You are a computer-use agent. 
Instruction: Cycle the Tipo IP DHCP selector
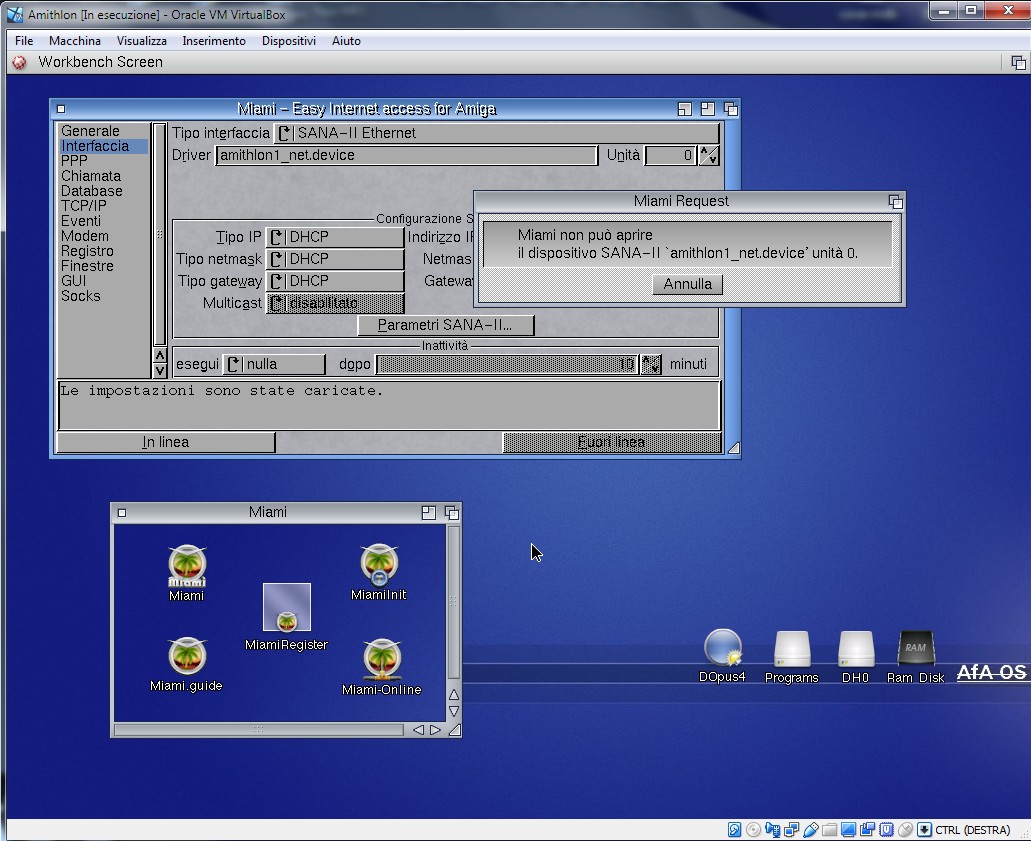[335, 237]
